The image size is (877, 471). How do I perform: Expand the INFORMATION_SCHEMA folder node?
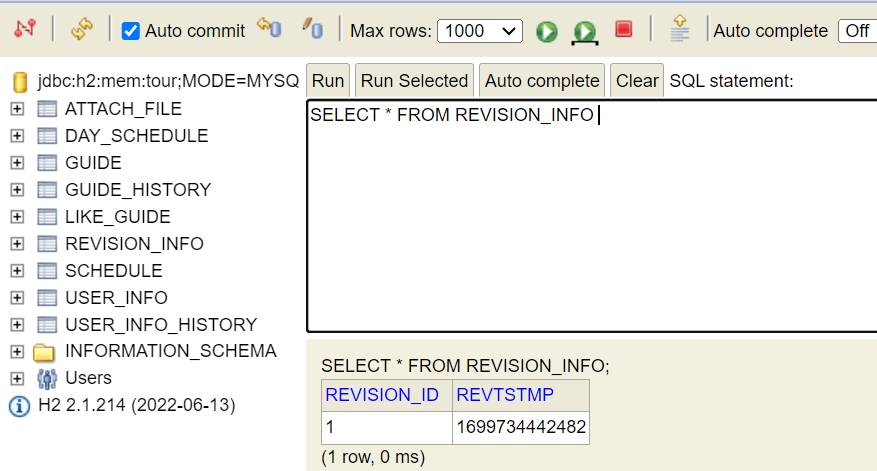tap(17, 351)
